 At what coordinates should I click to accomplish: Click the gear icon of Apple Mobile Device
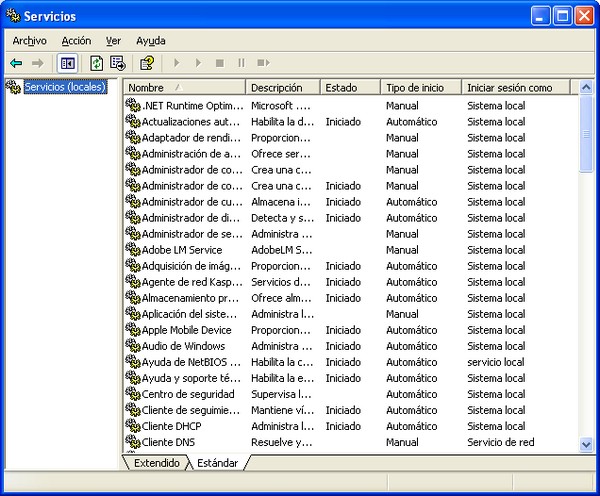point(133,330)
